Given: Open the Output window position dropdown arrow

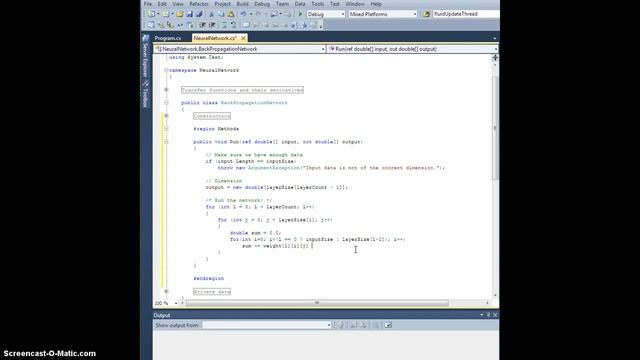Looking at the screenshot, I should click(482, 315).
